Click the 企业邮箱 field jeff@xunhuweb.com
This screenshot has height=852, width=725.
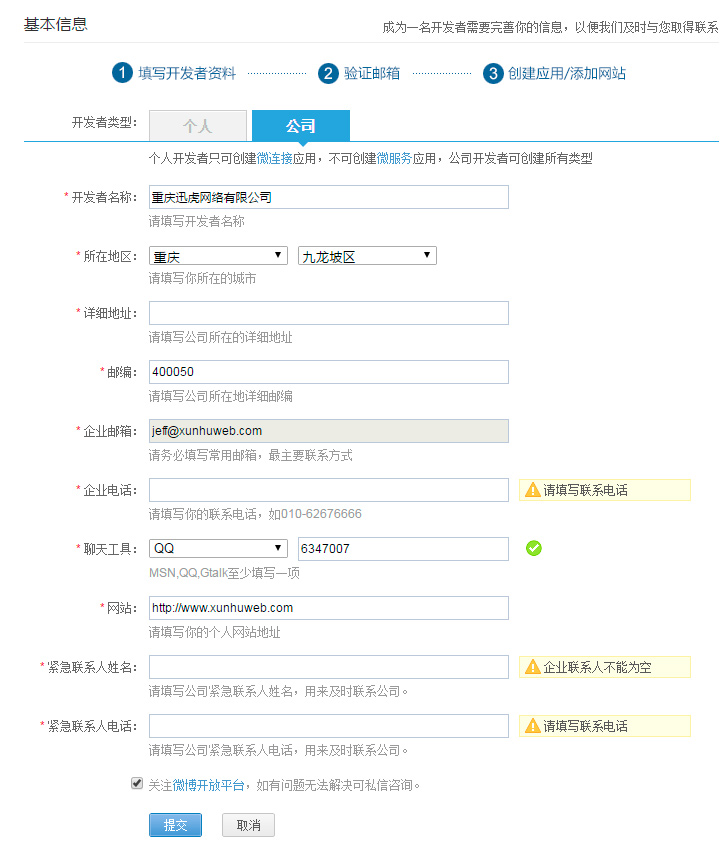click(329, 431)
